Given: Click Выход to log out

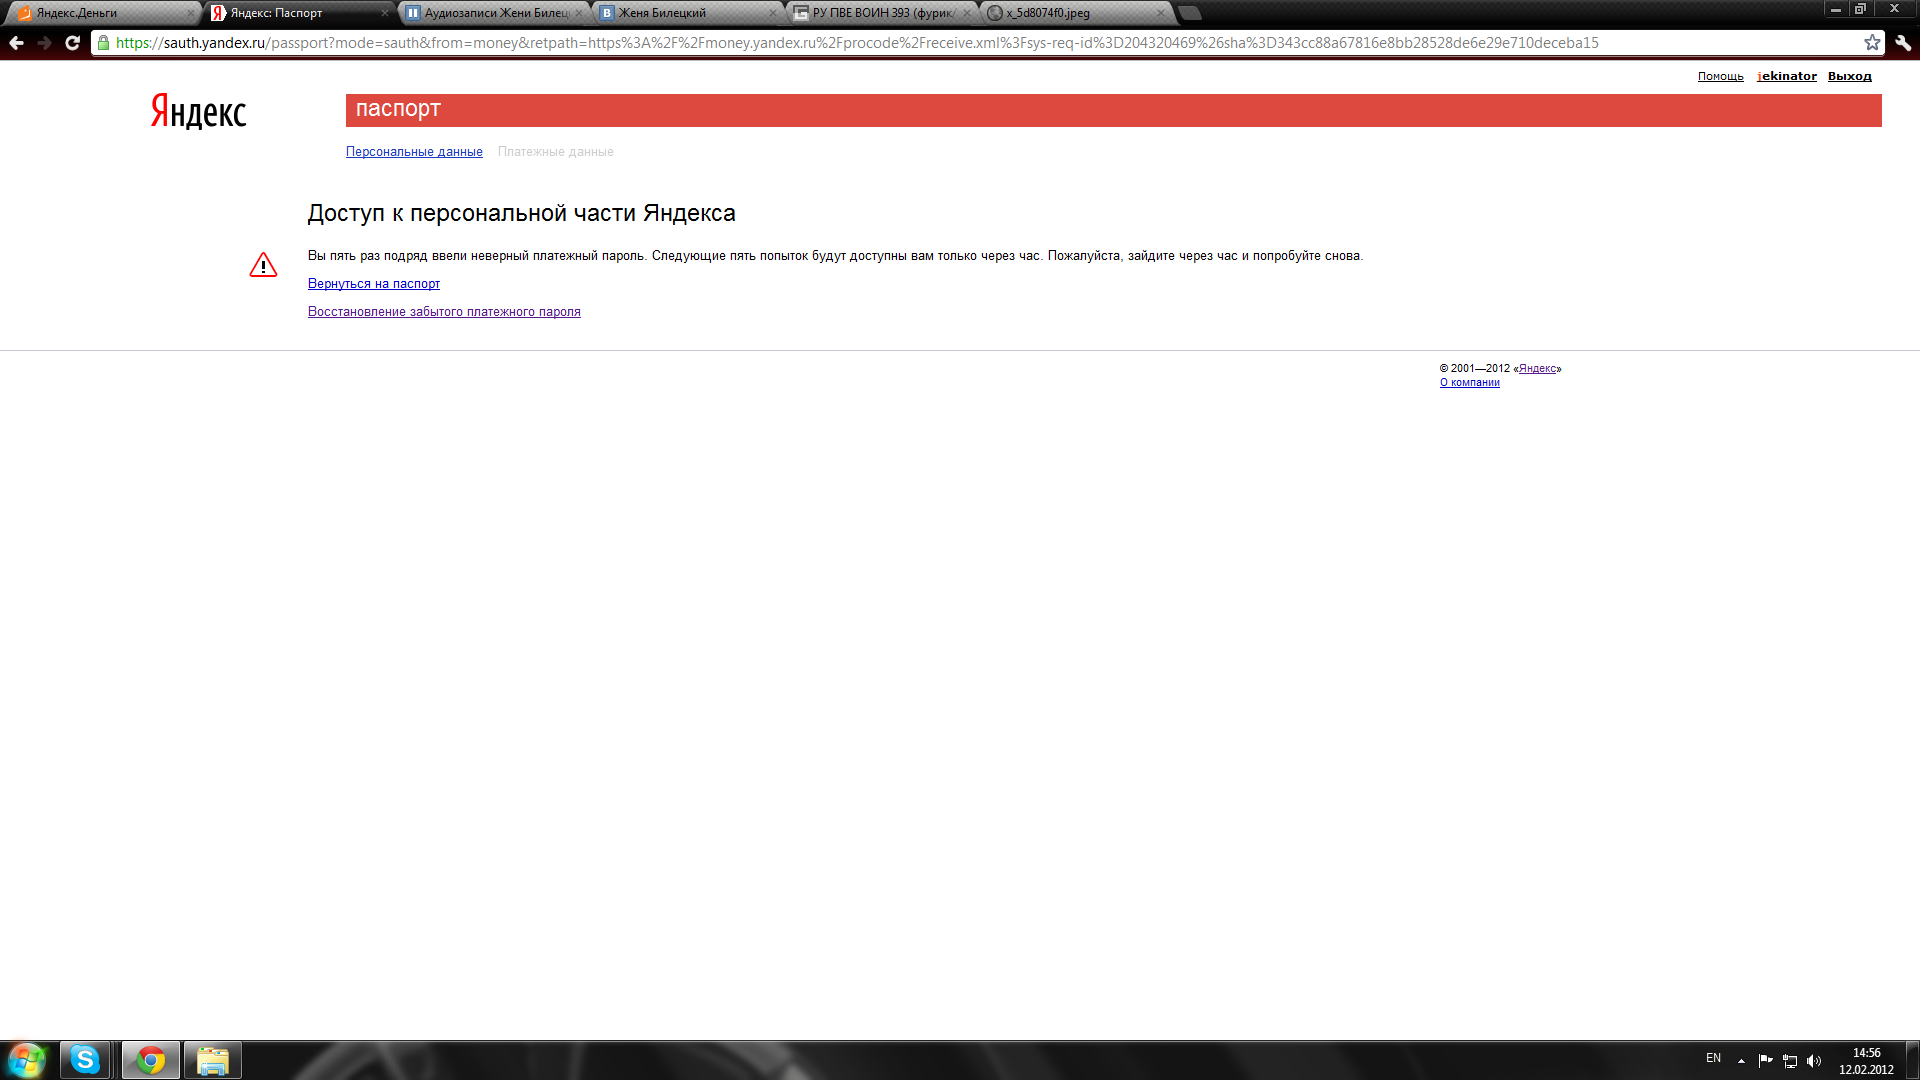Looking at the screenshot, I should coord(1849,76).
